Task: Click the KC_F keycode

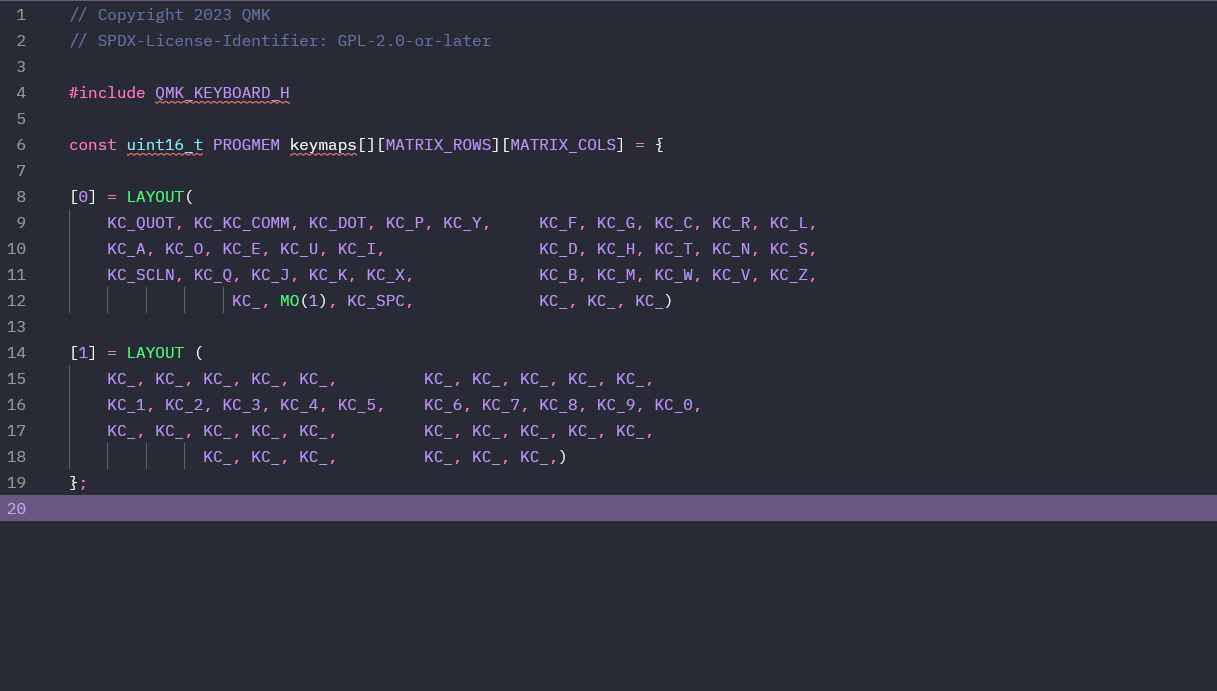Action: (558, 223)
